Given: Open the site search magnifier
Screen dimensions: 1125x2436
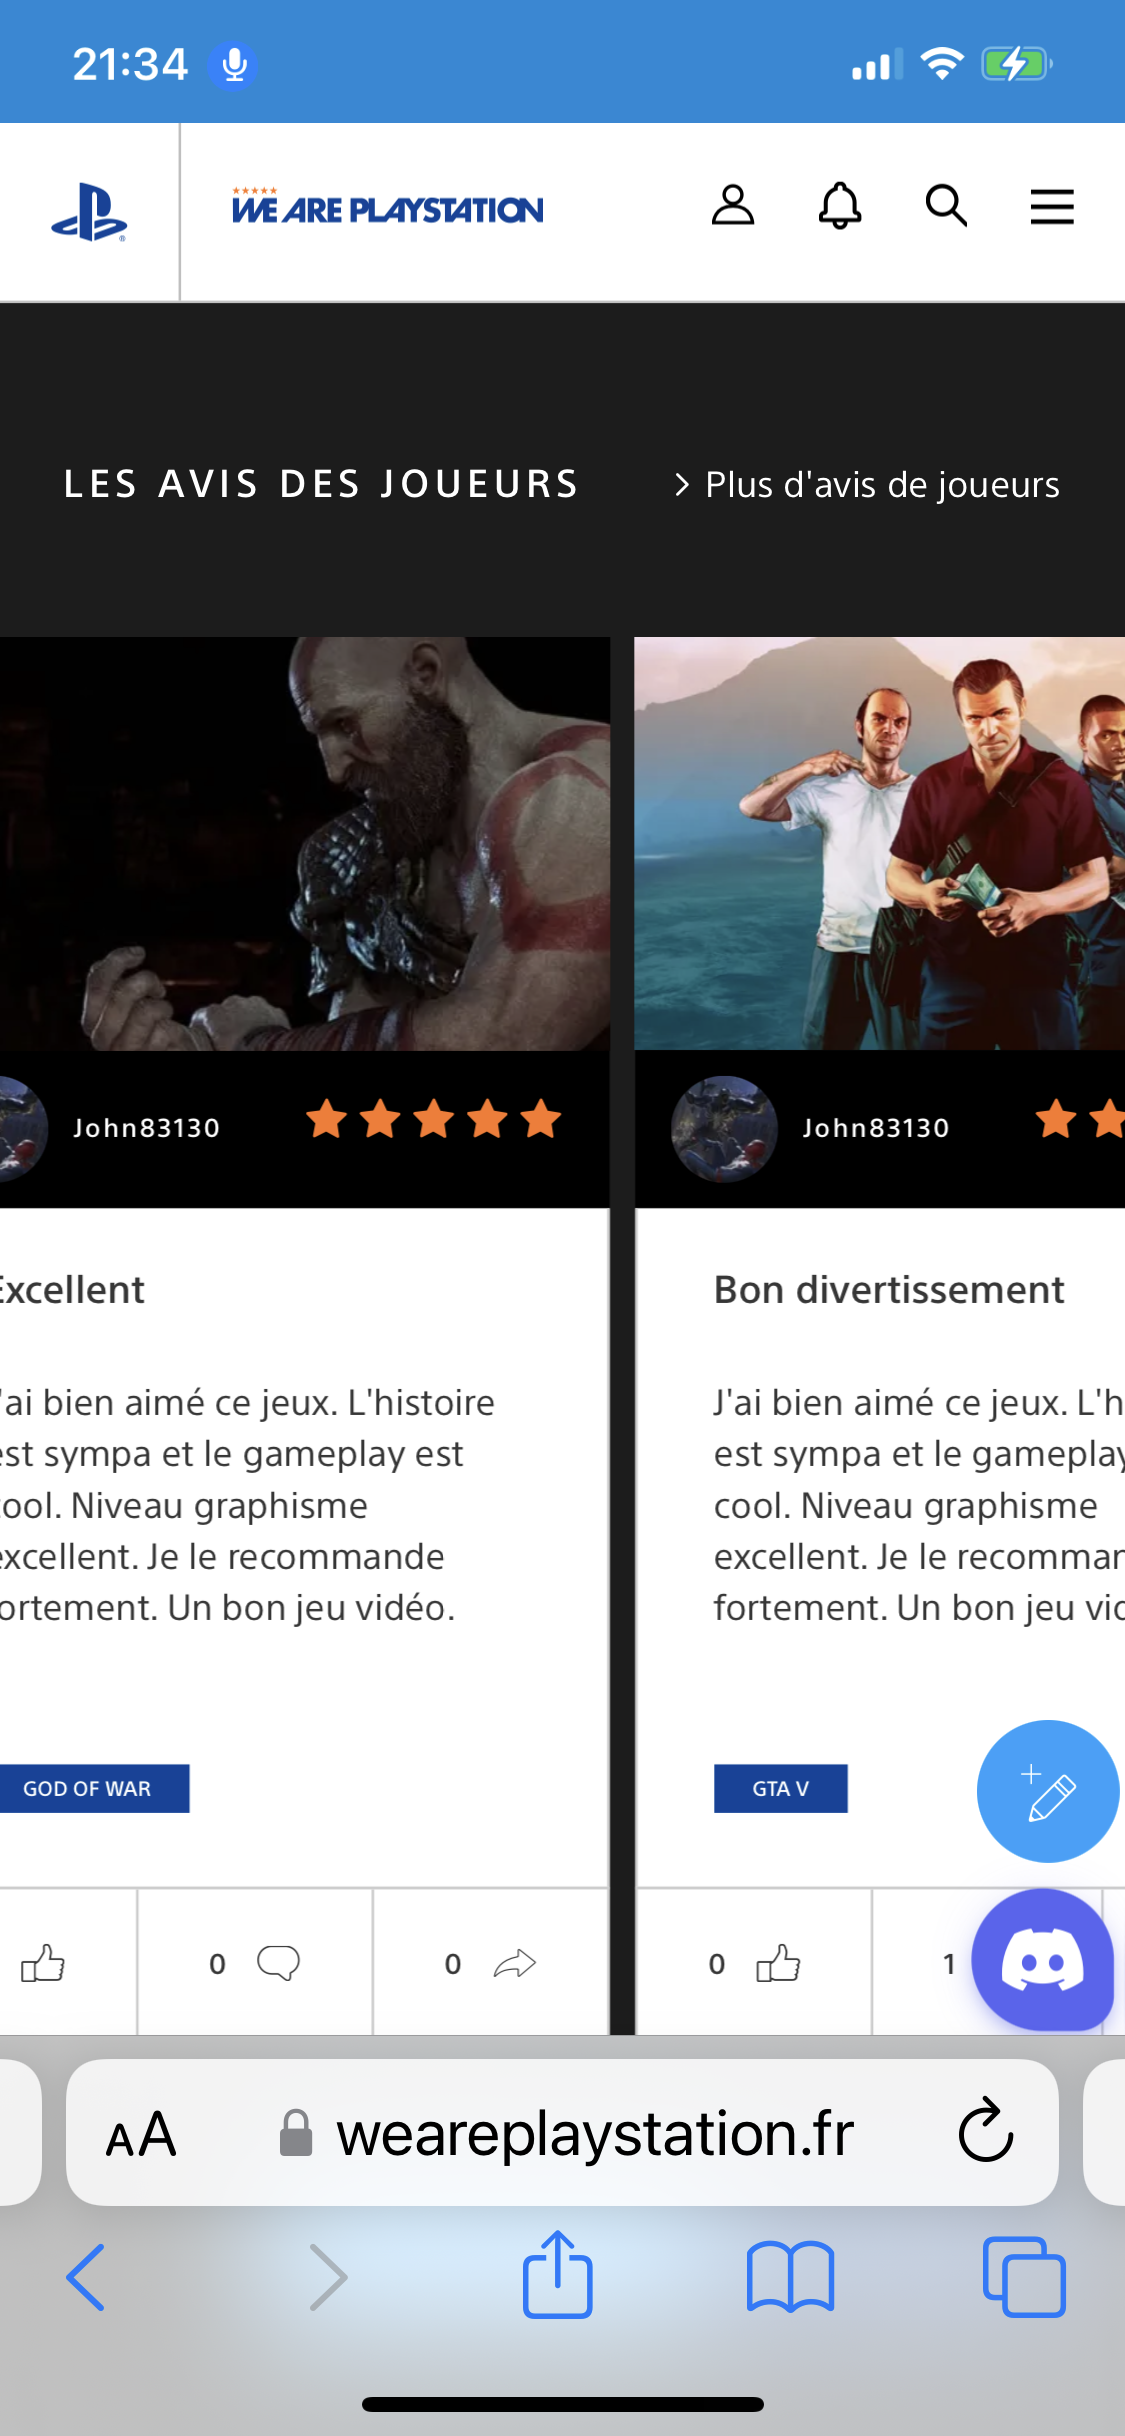Looking at the screenshot, I should coord(946,206).
